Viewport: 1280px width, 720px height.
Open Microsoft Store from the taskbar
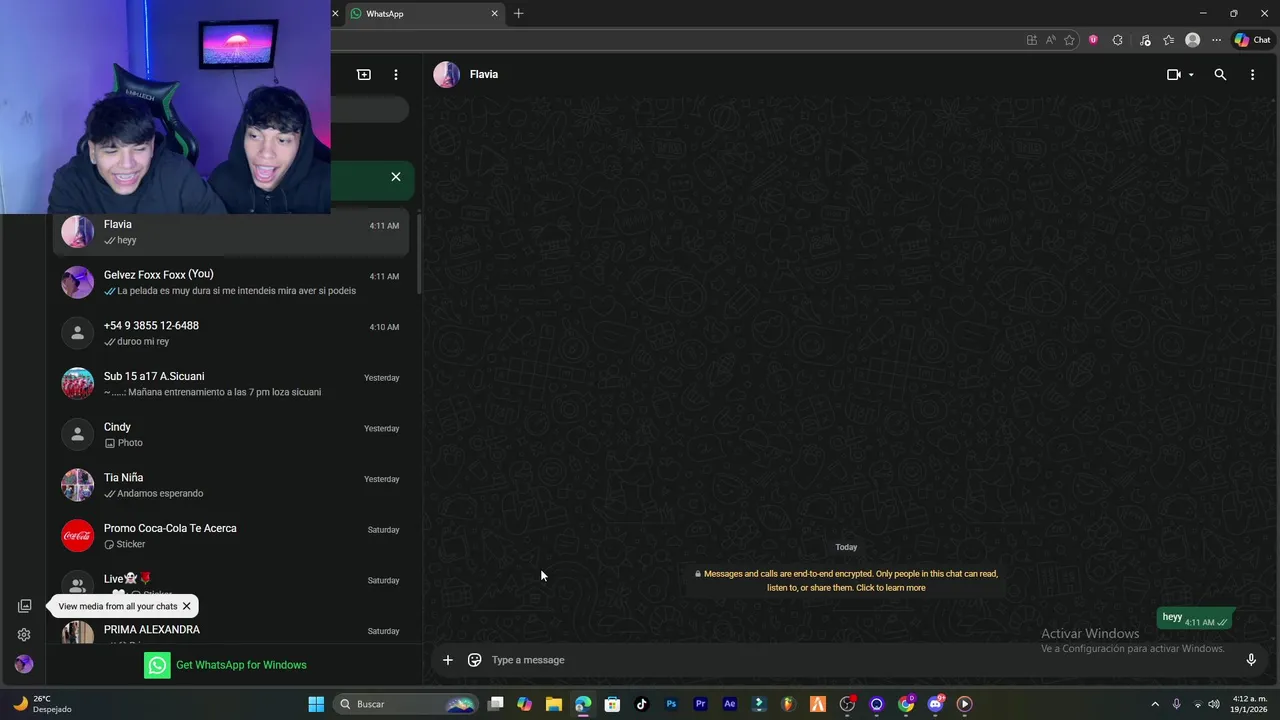pos(613,704)
